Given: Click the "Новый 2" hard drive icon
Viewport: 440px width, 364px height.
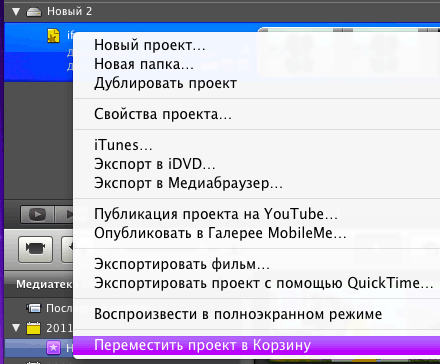Looking at the screenshot, I should click(34, 12).
